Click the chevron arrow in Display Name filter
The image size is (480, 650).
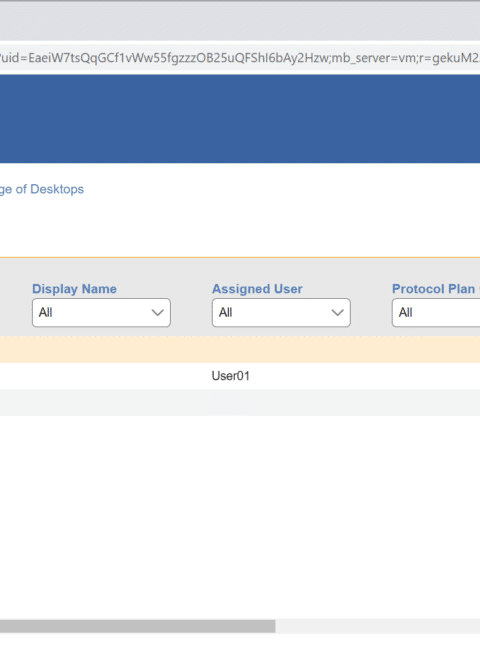click(x=158, y=313)
